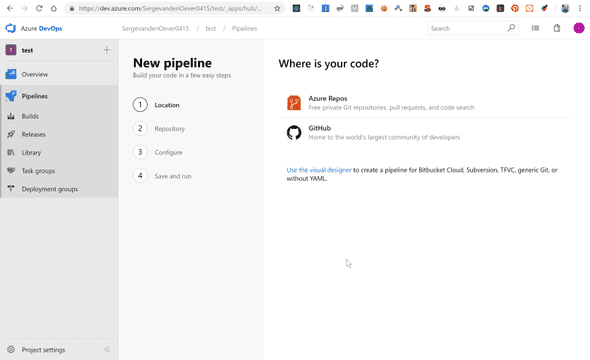This screenshot has width=590, height=360.
Task: Add new item with plus icon next to test
Action: click(107, 50)
